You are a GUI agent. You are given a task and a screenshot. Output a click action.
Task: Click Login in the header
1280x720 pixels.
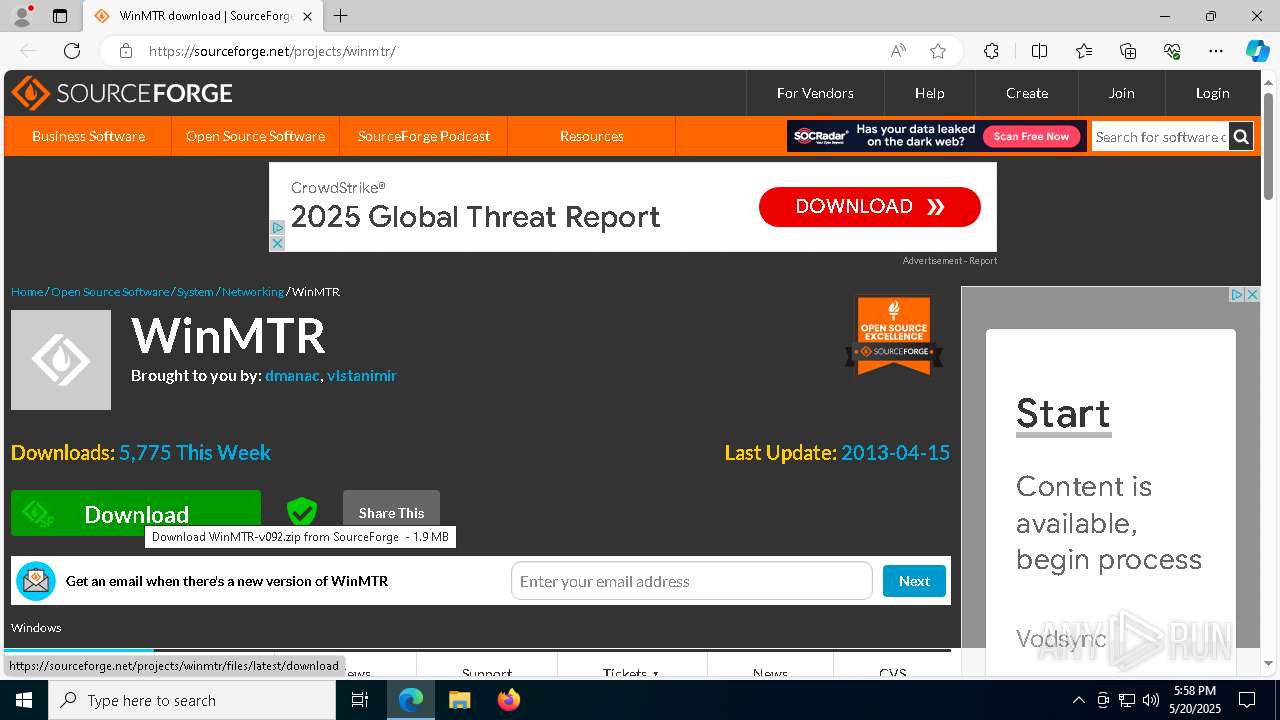point(1212,93)
